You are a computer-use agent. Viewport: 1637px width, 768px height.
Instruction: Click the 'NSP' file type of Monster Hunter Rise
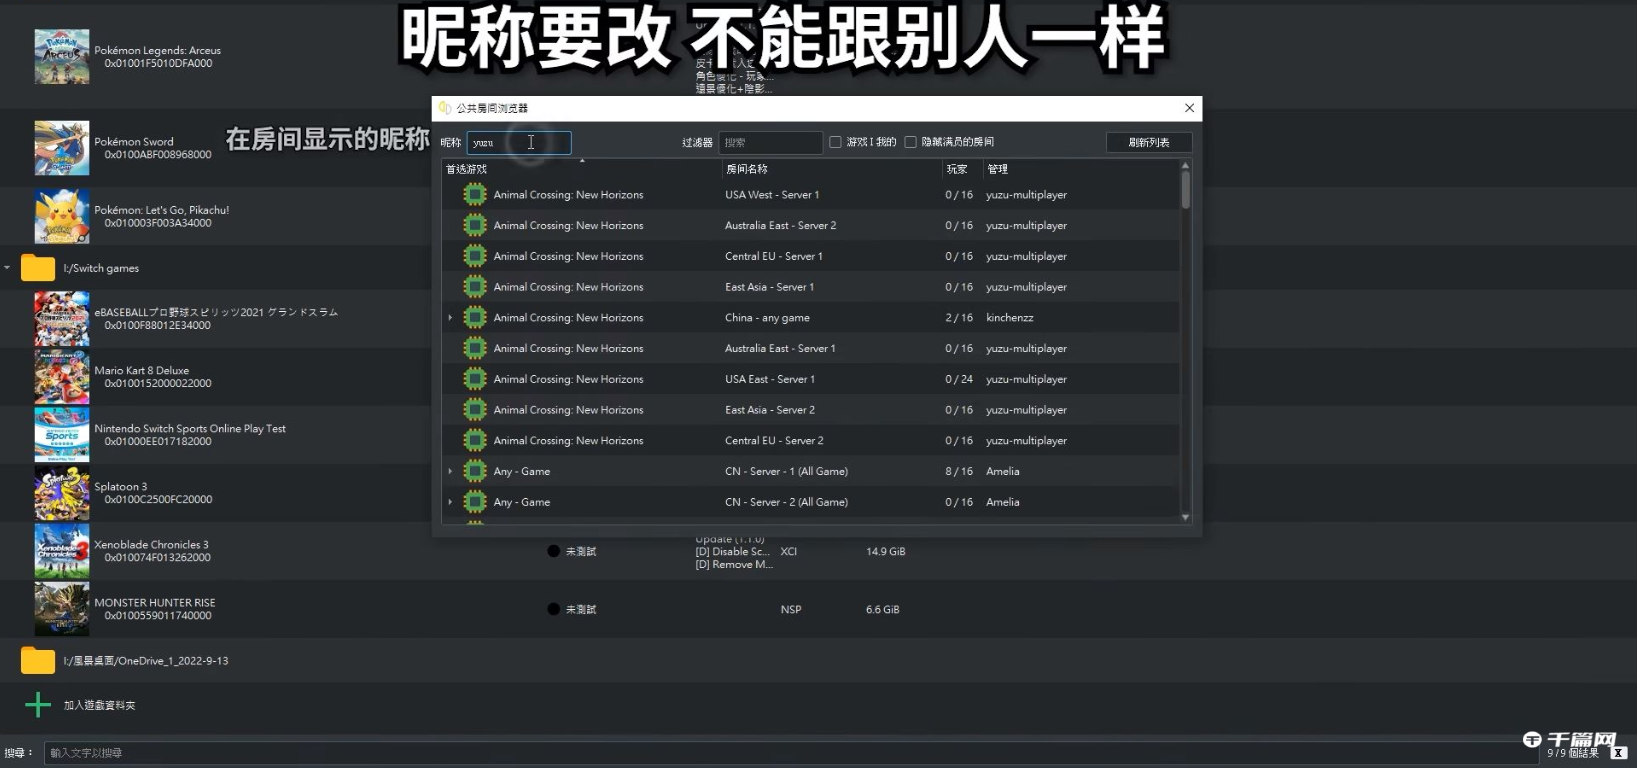791,609
